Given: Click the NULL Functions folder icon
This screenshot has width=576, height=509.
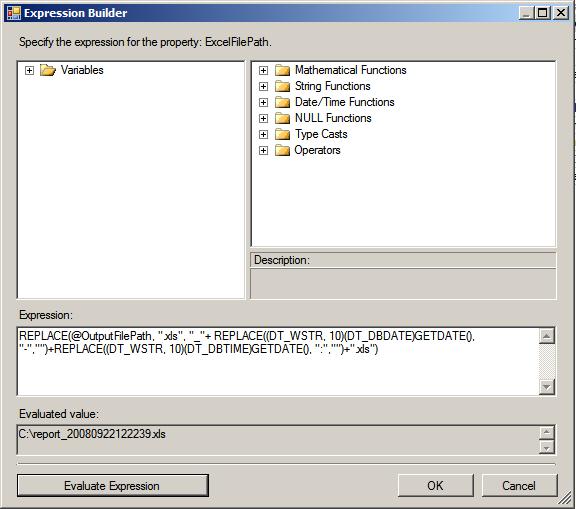Looking at the screenshot, I should (282, 118).
